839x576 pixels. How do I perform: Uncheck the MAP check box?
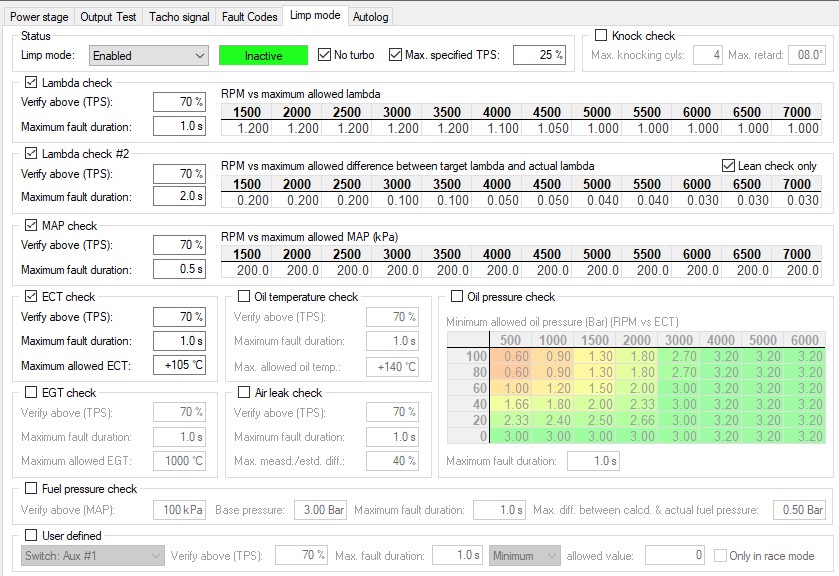30,226
